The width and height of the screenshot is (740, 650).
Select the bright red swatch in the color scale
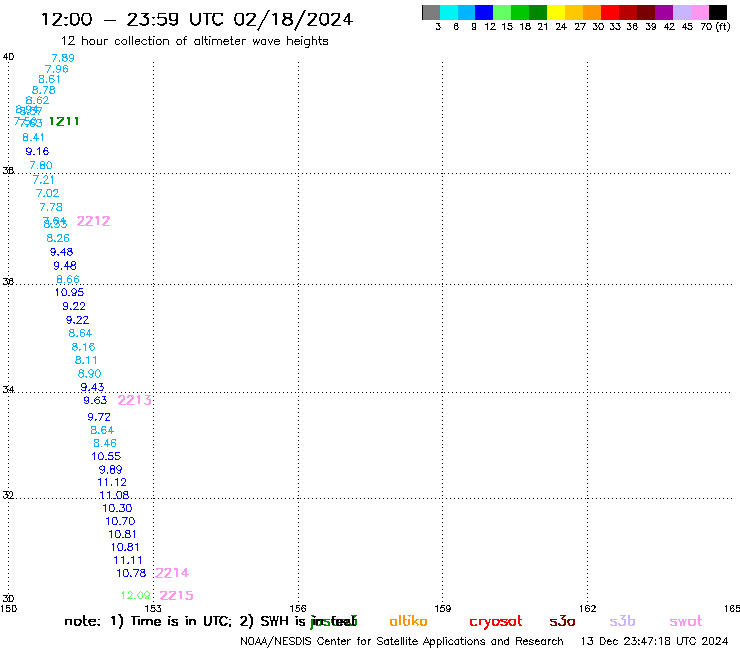(x=610, y=12)
